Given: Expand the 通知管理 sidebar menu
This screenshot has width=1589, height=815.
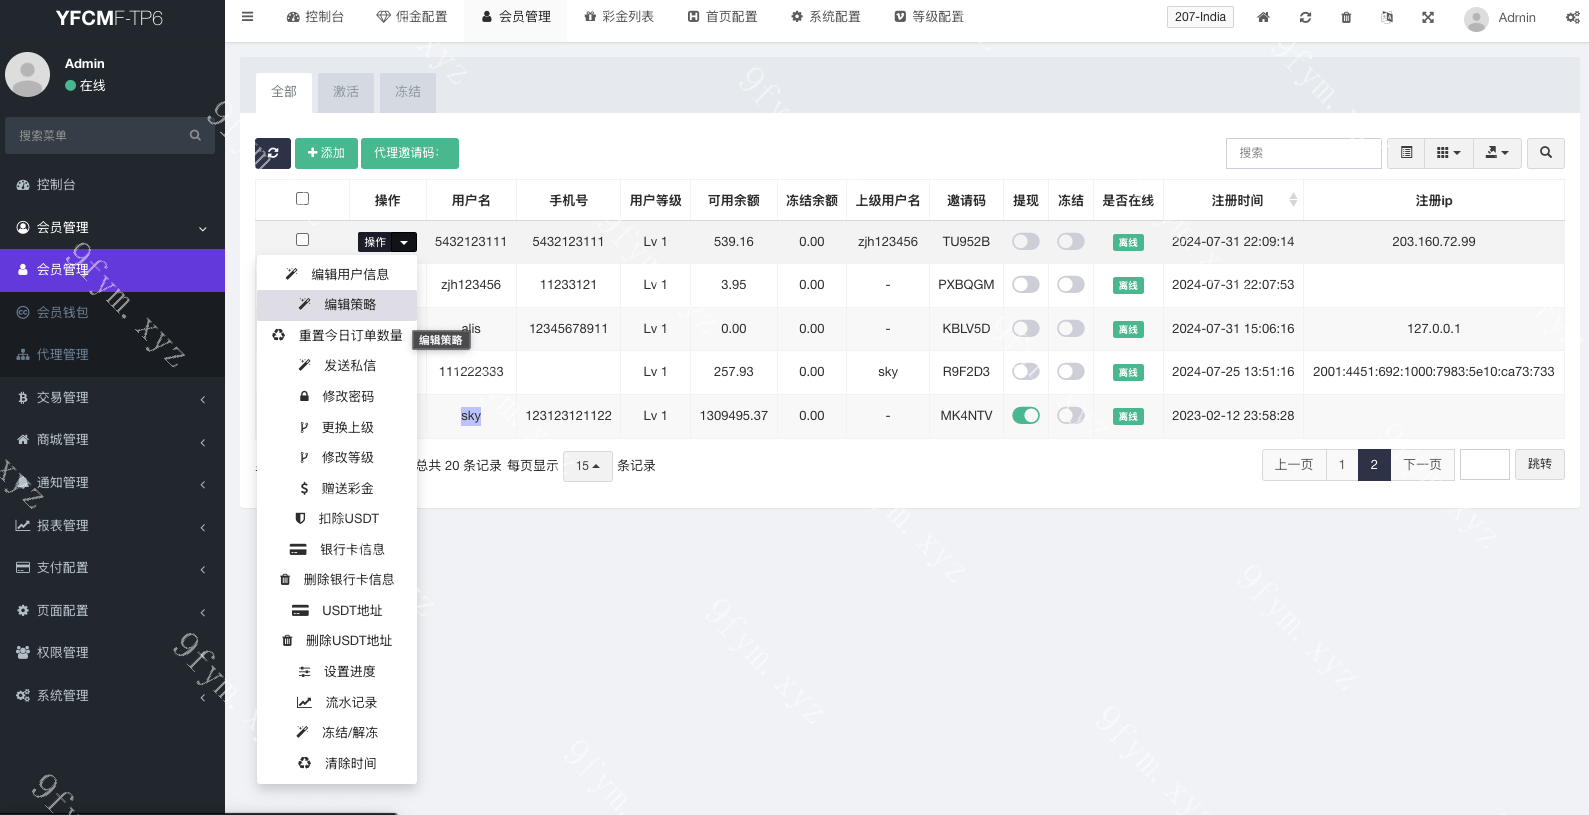Looking at the screenshot, I should (x=112, y=483).
